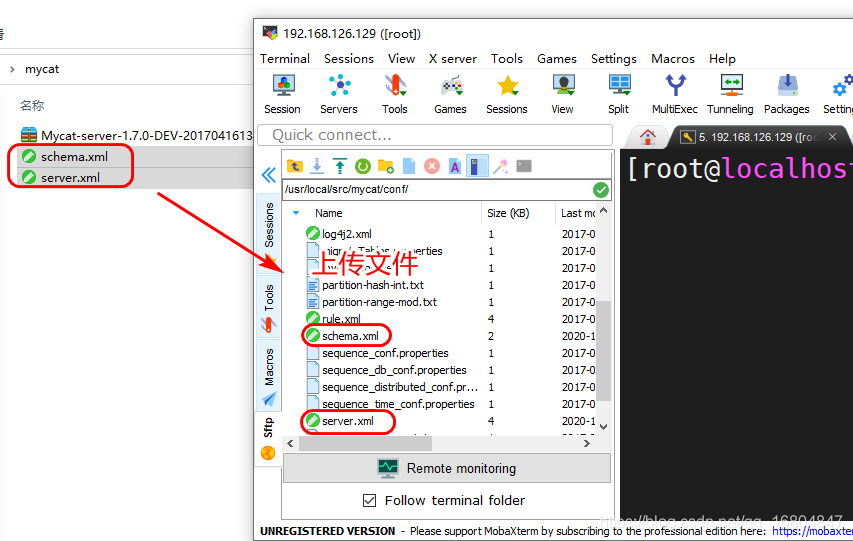Click horizontal scrollbar right arrow in file list
This screenshot has height=541, width=853.
point(586,444)
